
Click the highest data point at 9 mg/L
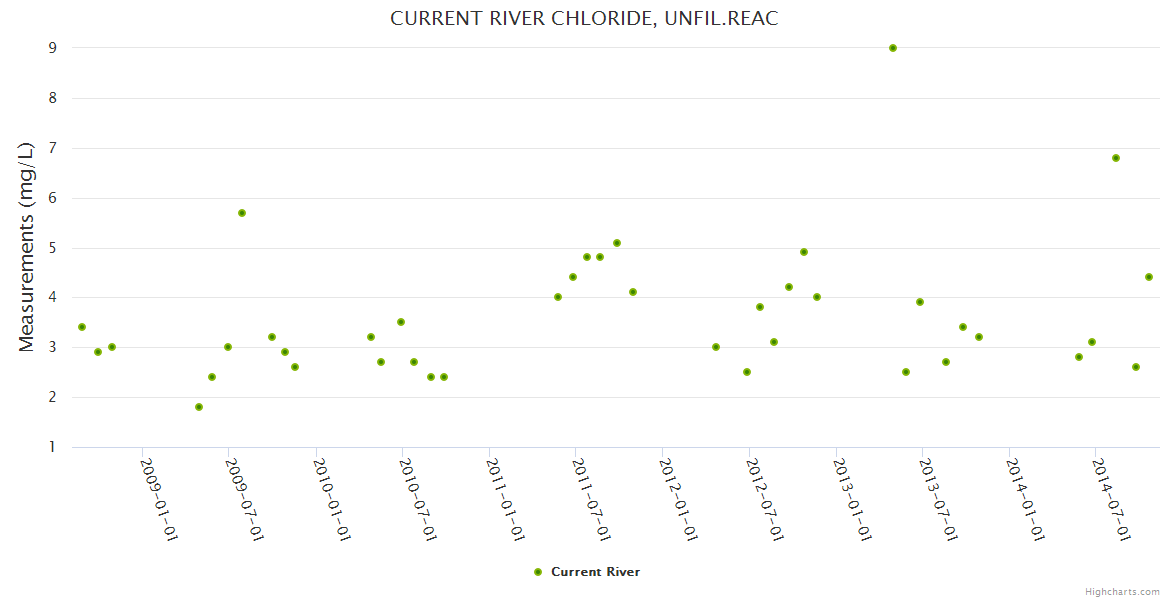click(893, 48)
